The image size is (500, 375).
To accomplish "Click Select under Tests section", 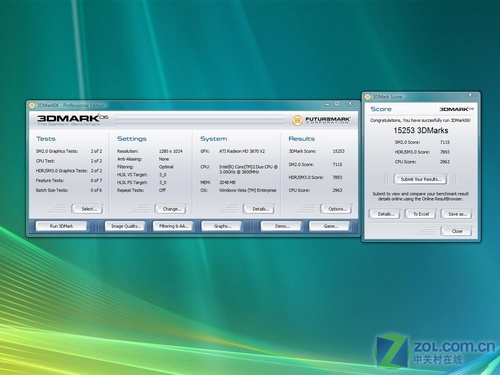I will [88, 209].
